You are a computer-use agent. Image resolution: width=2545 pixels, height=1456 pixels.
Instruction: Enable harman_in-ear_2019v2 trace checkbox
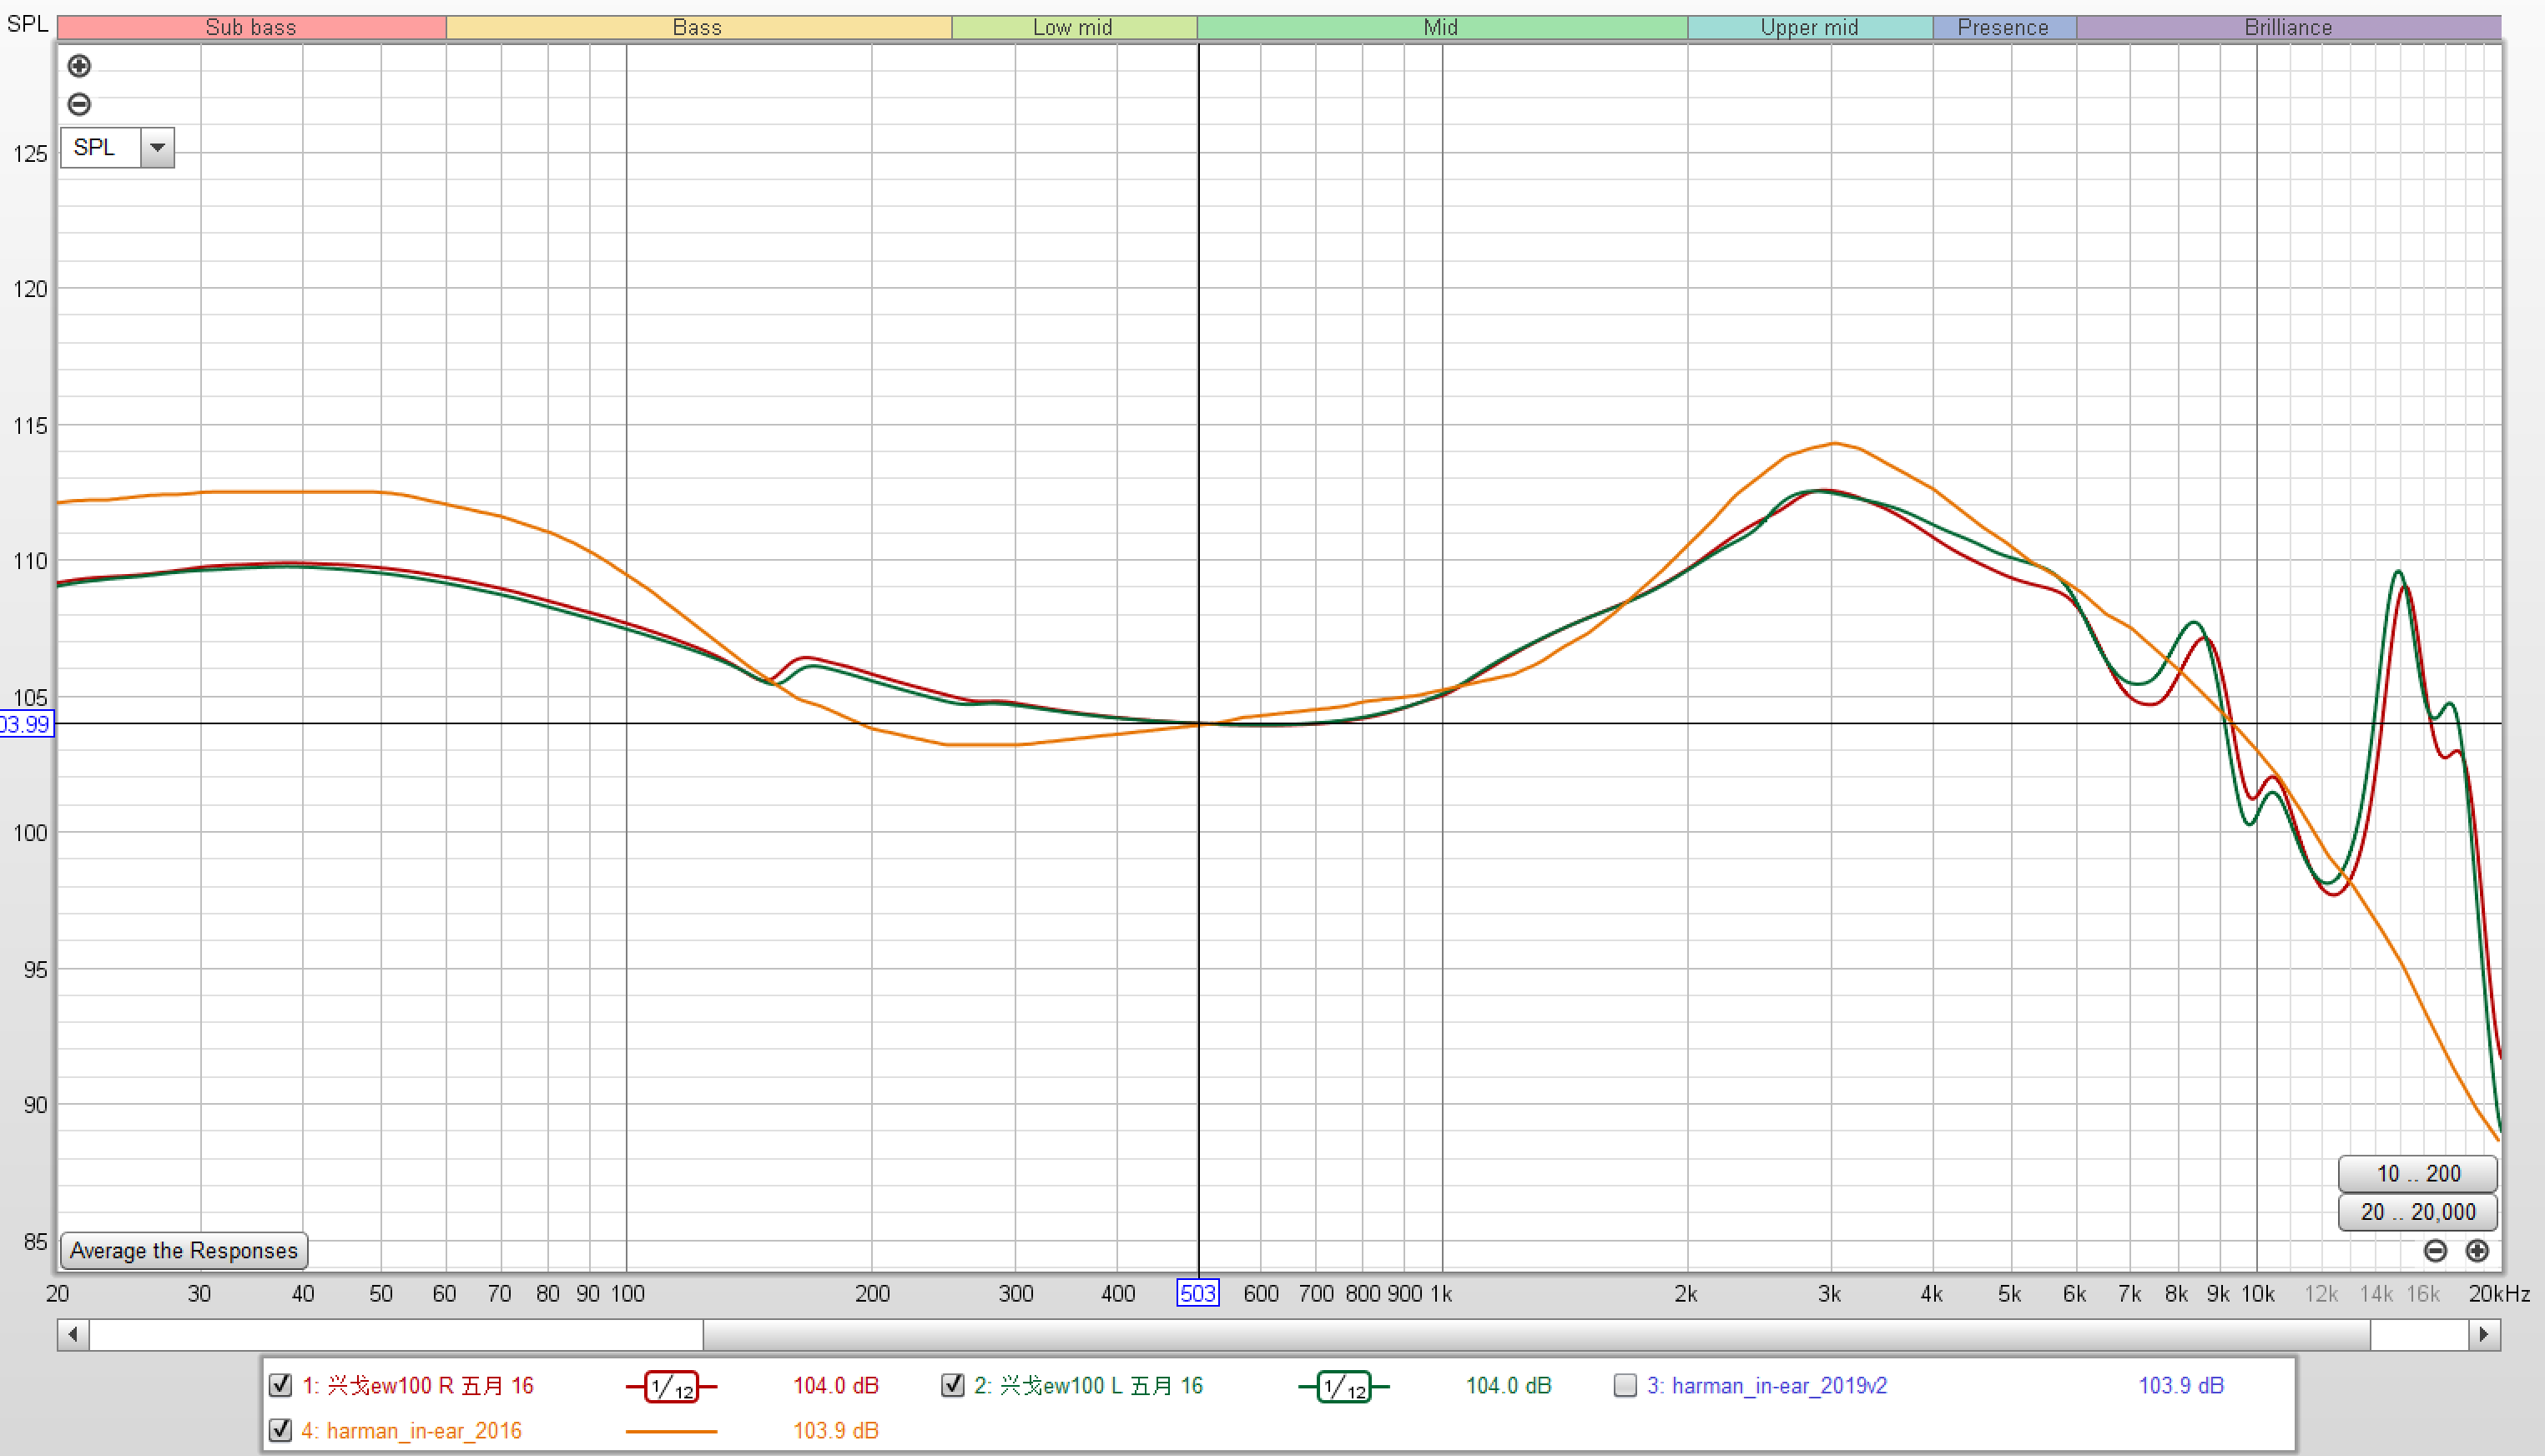coord(1625,1385)
